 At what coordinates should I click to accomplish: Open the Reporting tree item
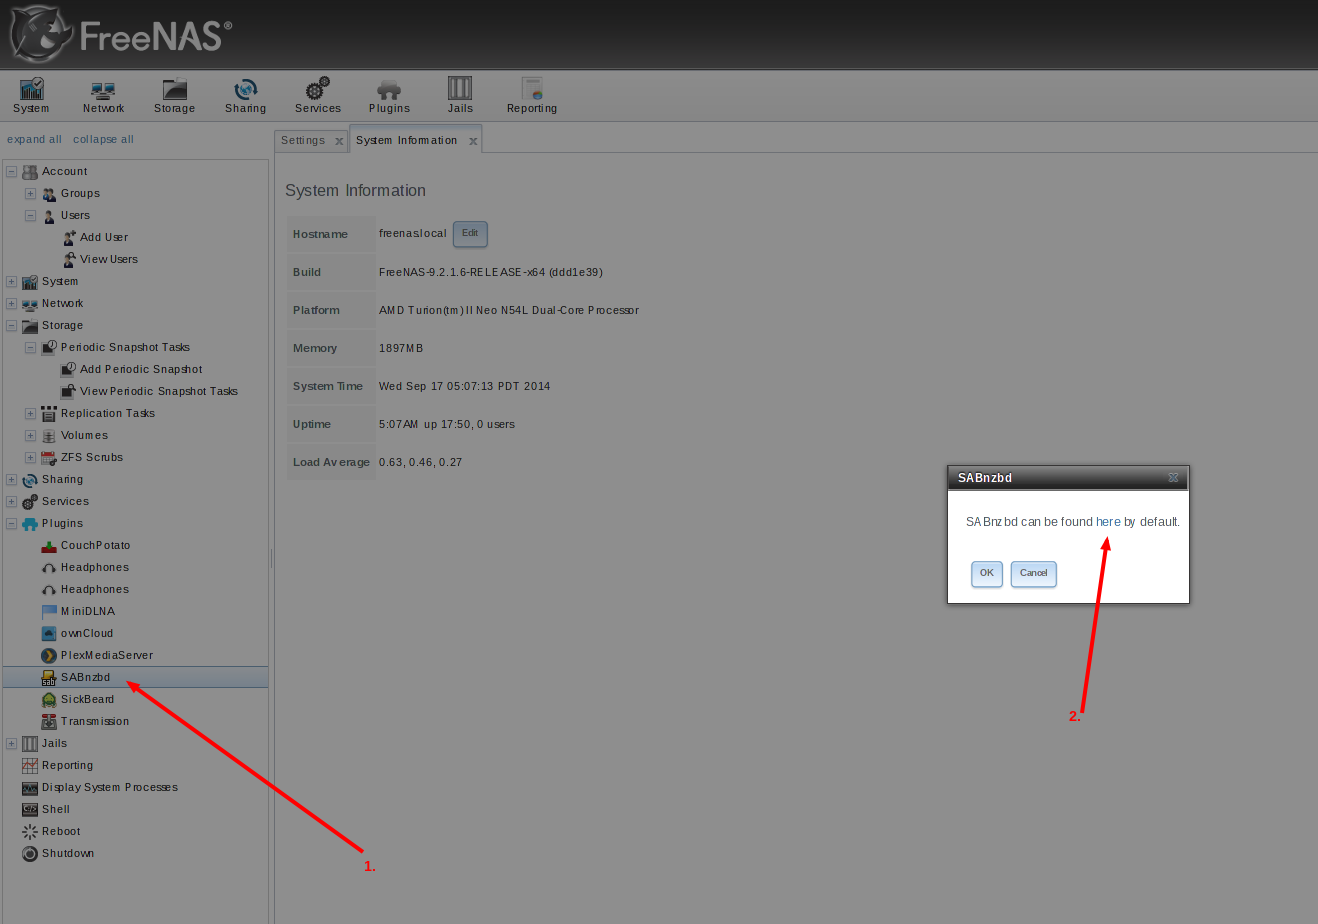click(67, 766)
